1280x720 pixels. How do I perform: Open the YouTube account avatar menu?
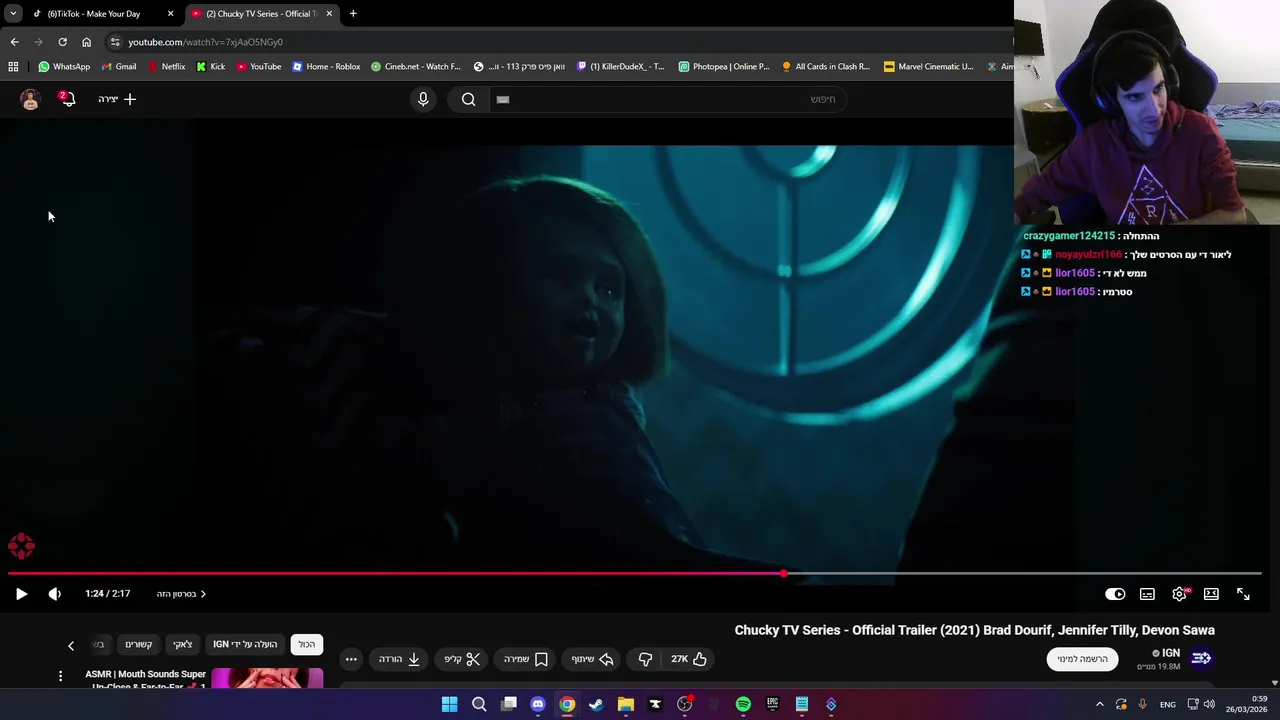coord(30,99)
